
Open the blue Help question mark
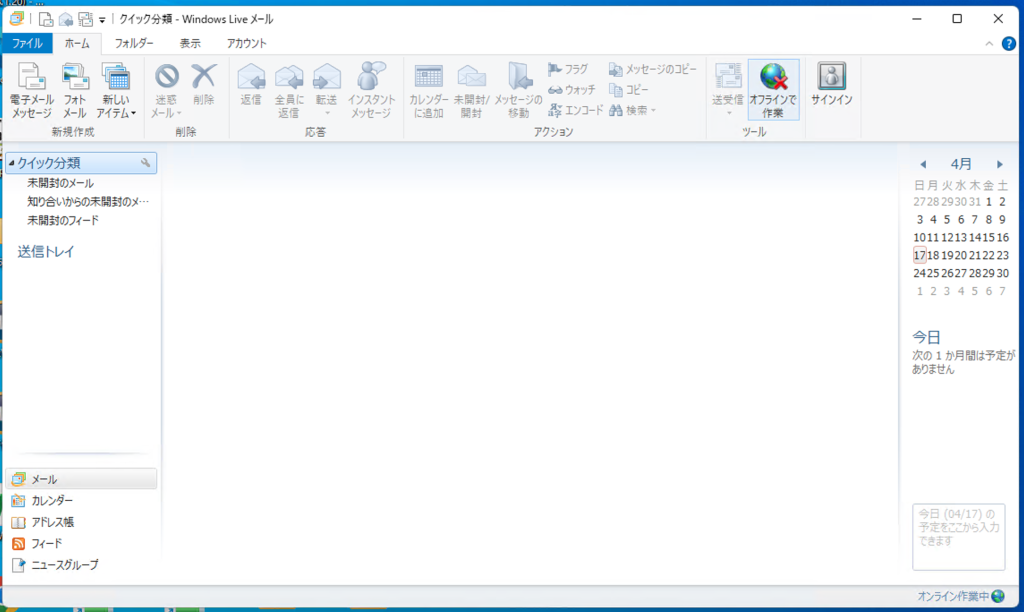coord(1008,44)
